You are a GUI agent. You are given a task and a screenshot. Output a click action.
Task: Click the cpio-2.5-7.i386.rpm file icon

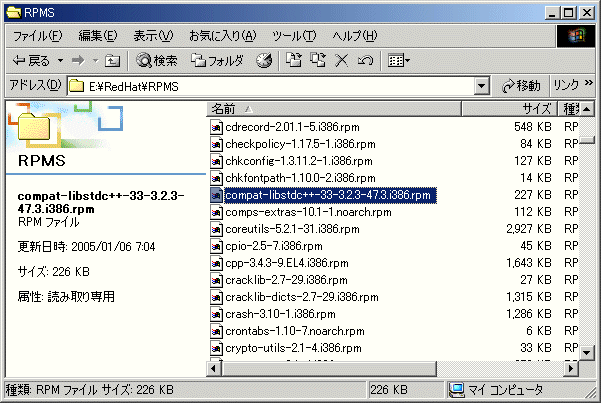click(216, 246)
